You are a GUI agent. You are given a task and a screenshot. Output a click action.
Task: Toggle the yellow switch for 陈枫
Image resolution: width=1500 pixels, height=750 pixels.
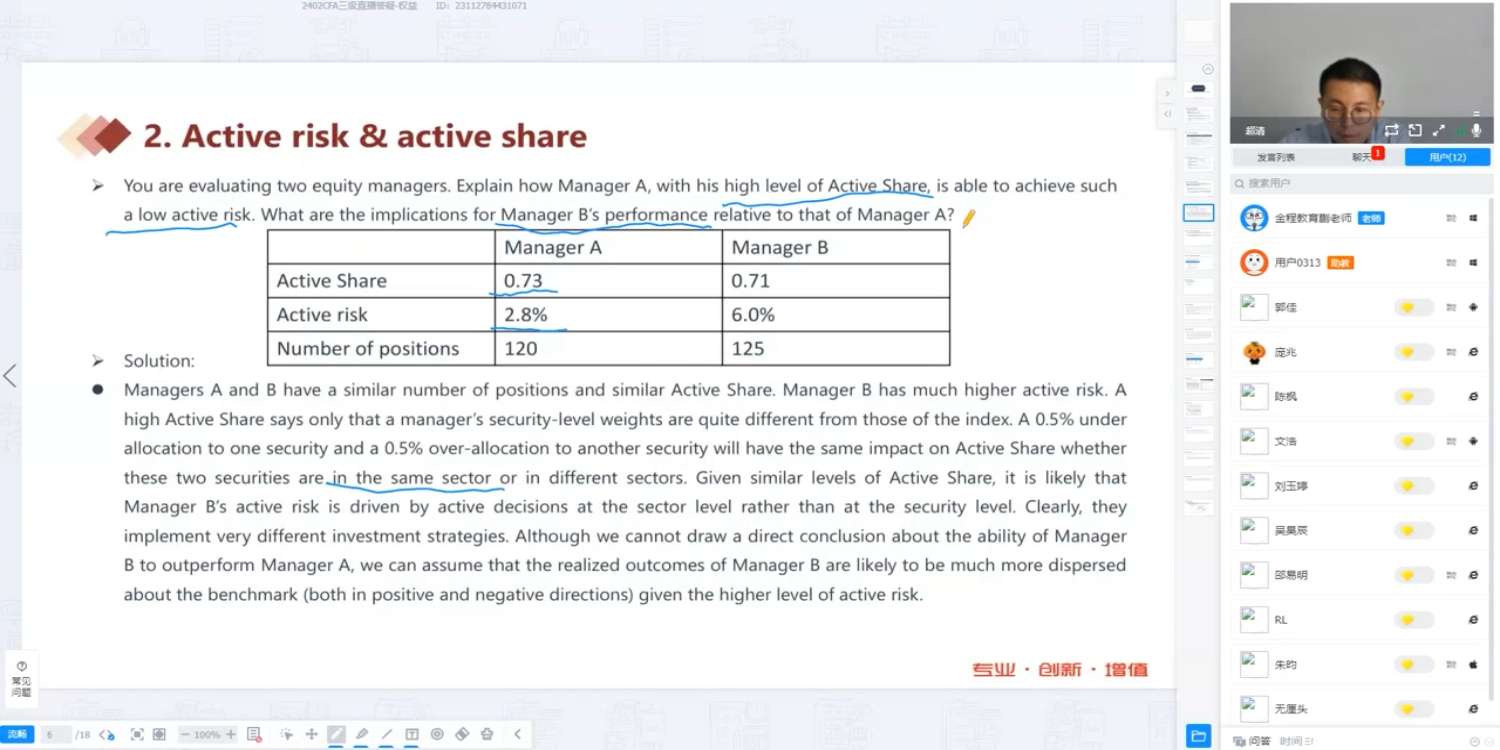(x=1413, y=397)
